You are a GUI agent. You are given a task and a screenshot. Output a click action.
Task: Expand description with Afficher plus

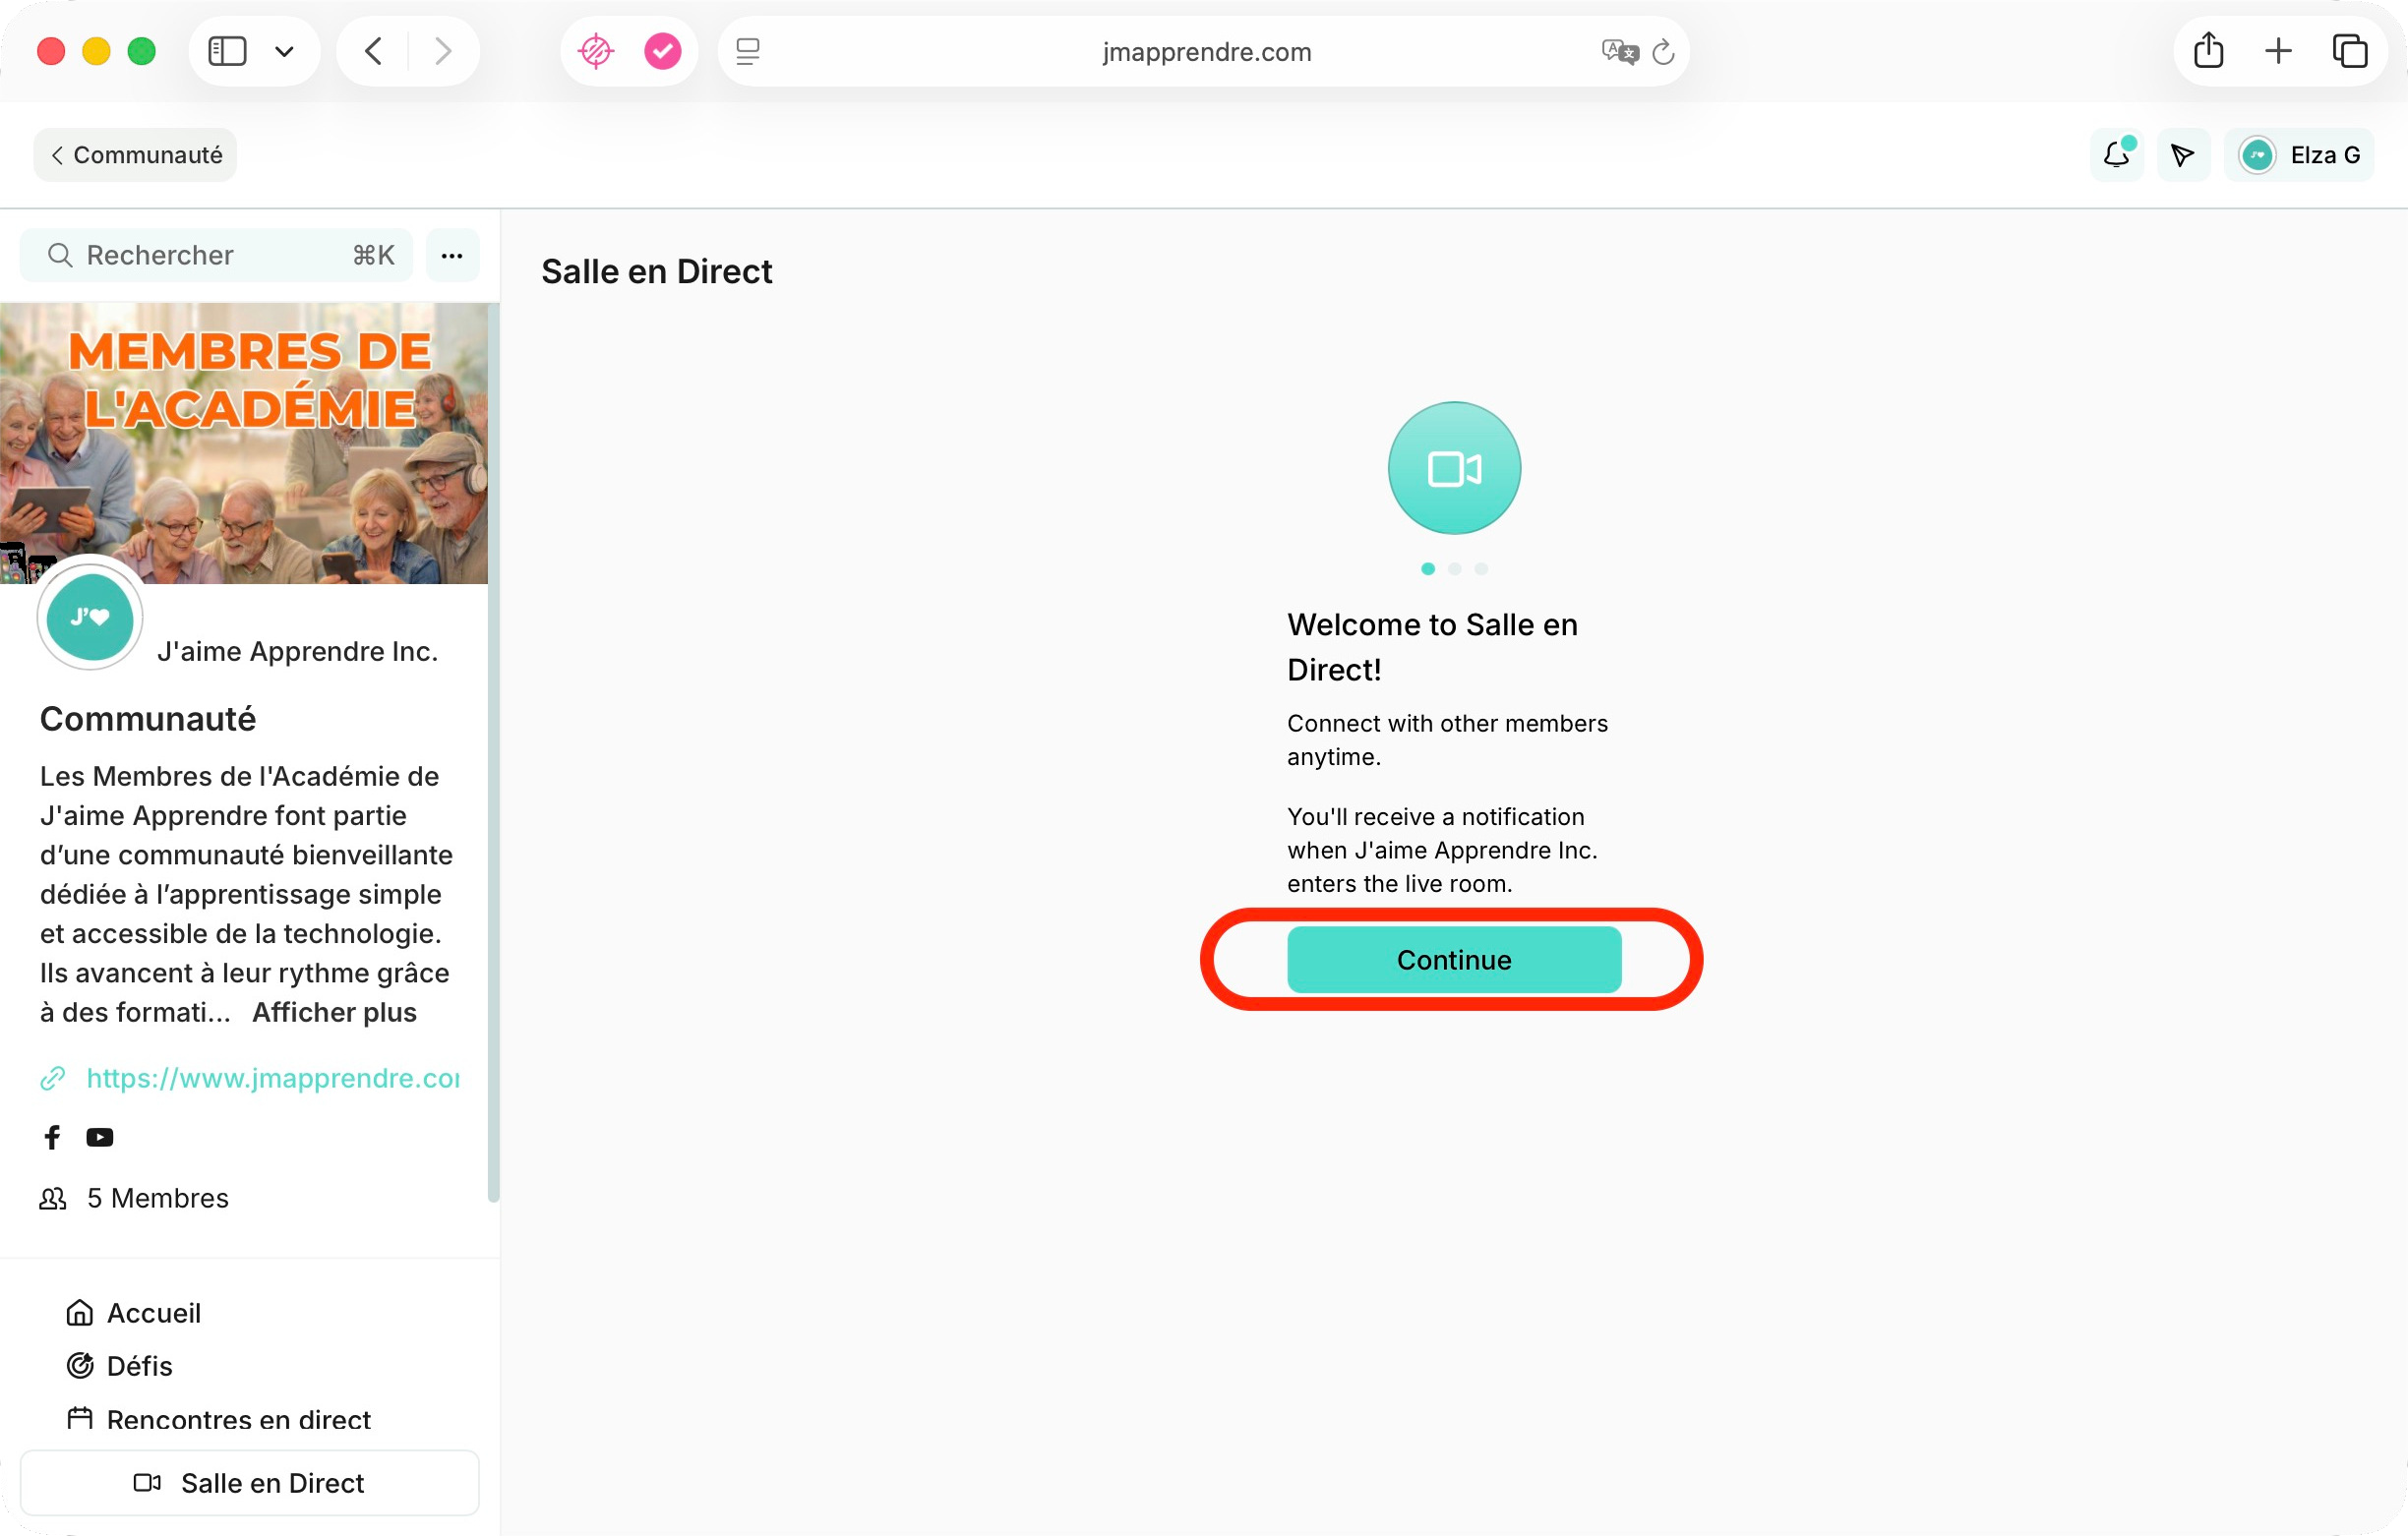click(x=334, y=1012)
